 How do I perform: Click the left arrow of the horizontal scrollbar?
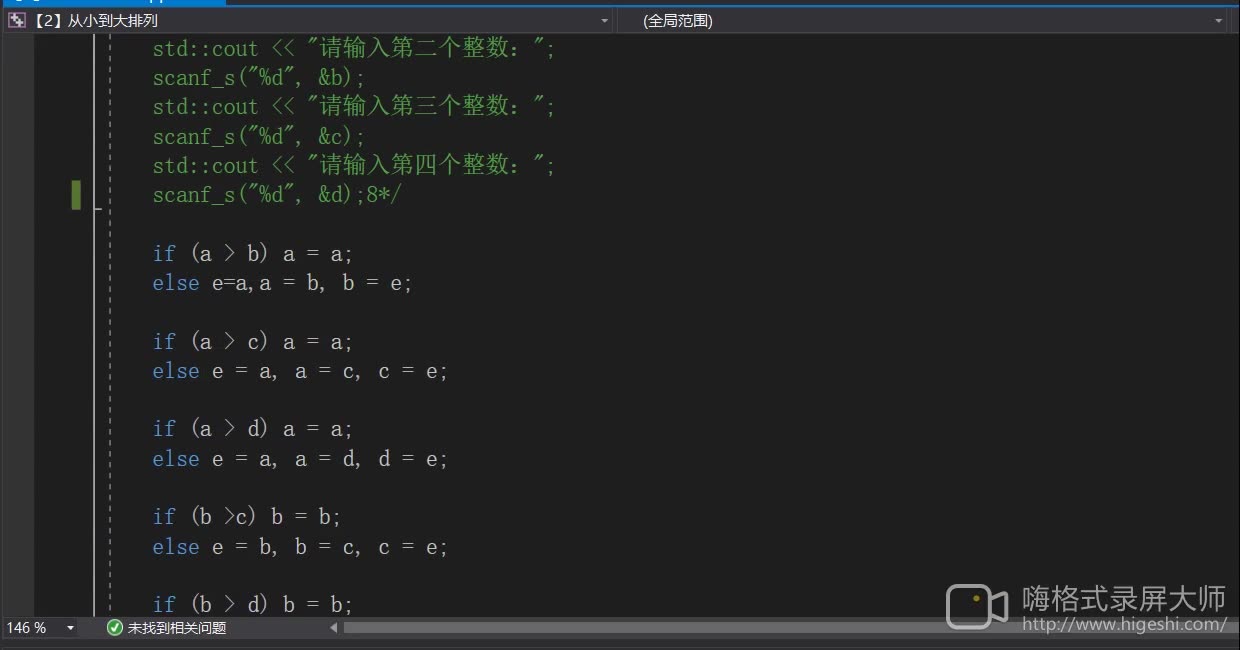333,628
